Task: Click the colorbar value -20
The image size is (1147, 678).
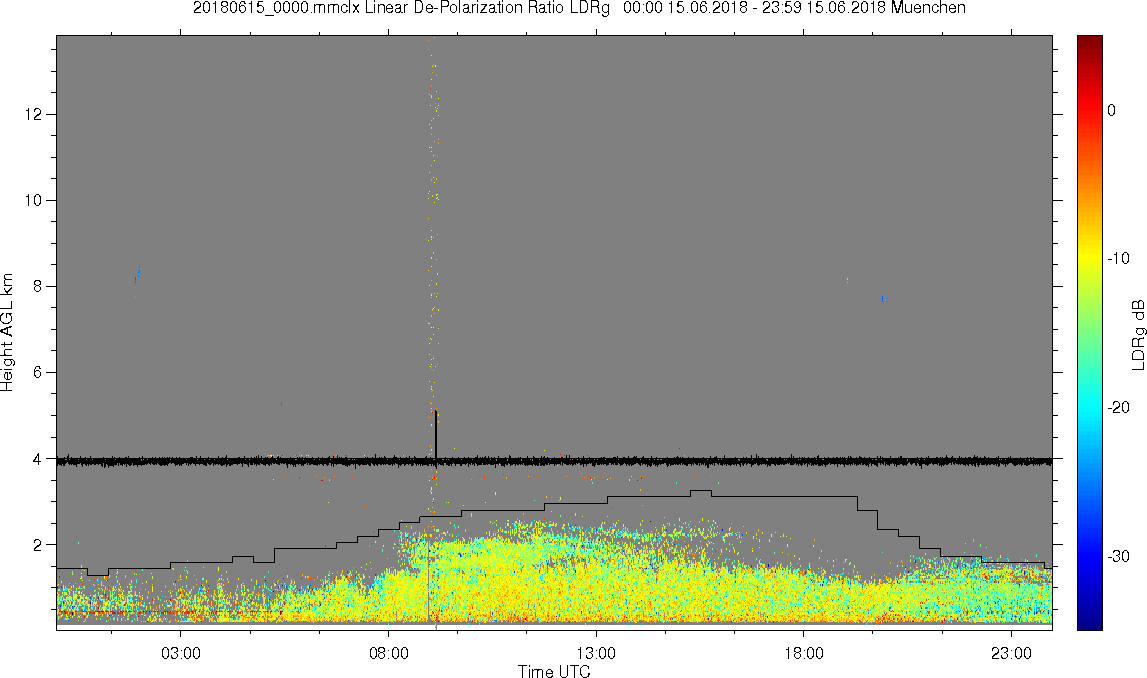Action: coord(1118,407)
